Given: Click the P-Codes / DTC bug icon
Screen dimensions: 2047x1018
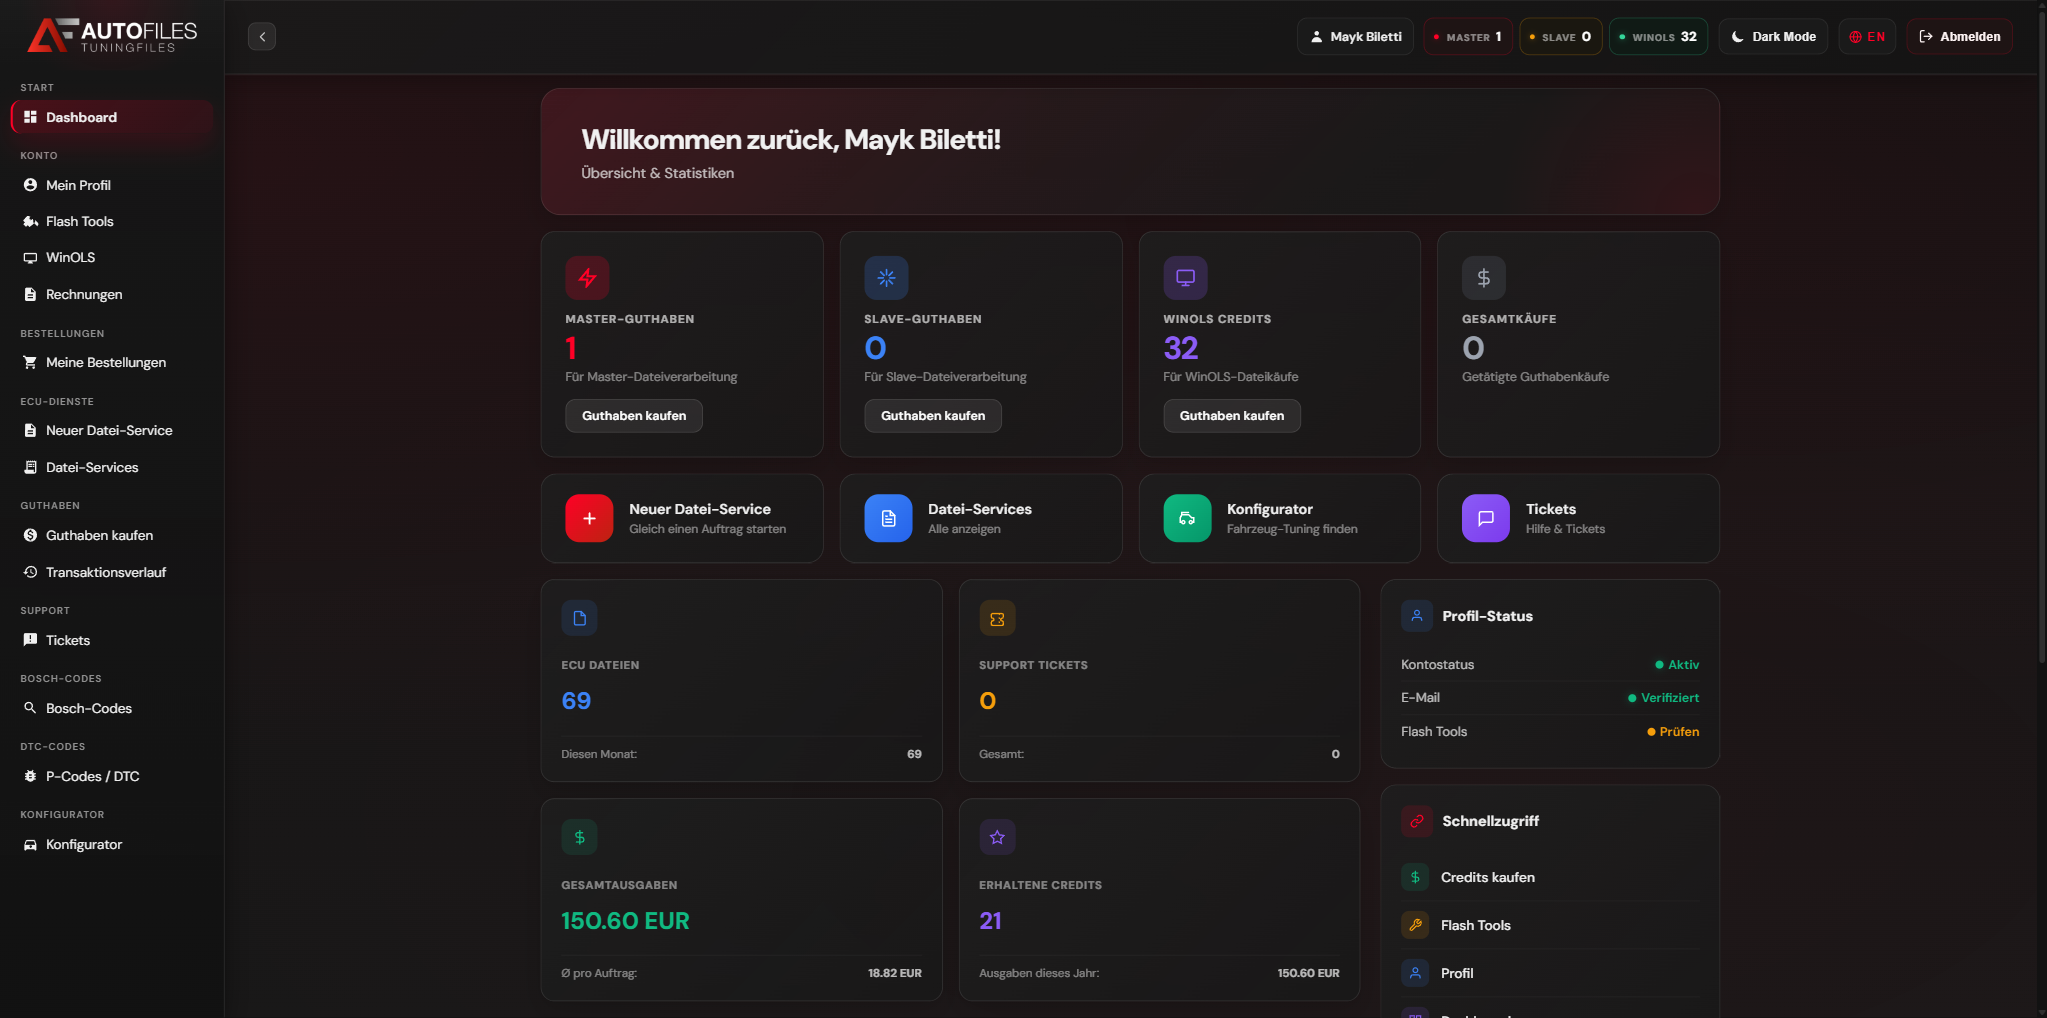Looking at the screenshot, I should [30, 776].
